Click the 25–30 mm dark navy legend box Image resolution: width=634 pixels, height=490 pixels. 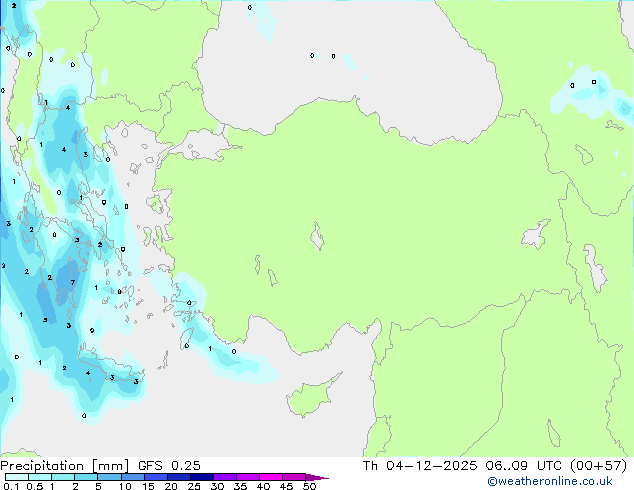[202, 477]
